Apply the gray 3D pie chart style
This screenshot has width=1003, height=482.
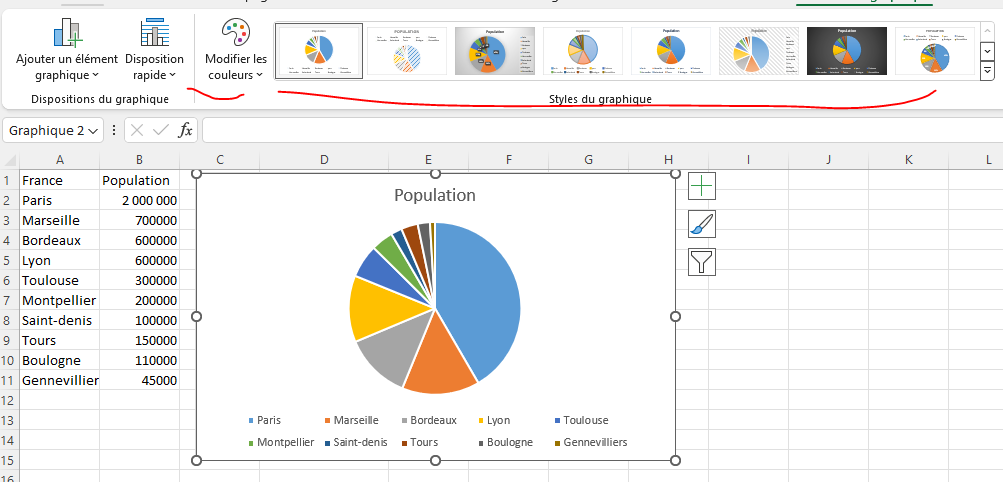coord(494,50)
